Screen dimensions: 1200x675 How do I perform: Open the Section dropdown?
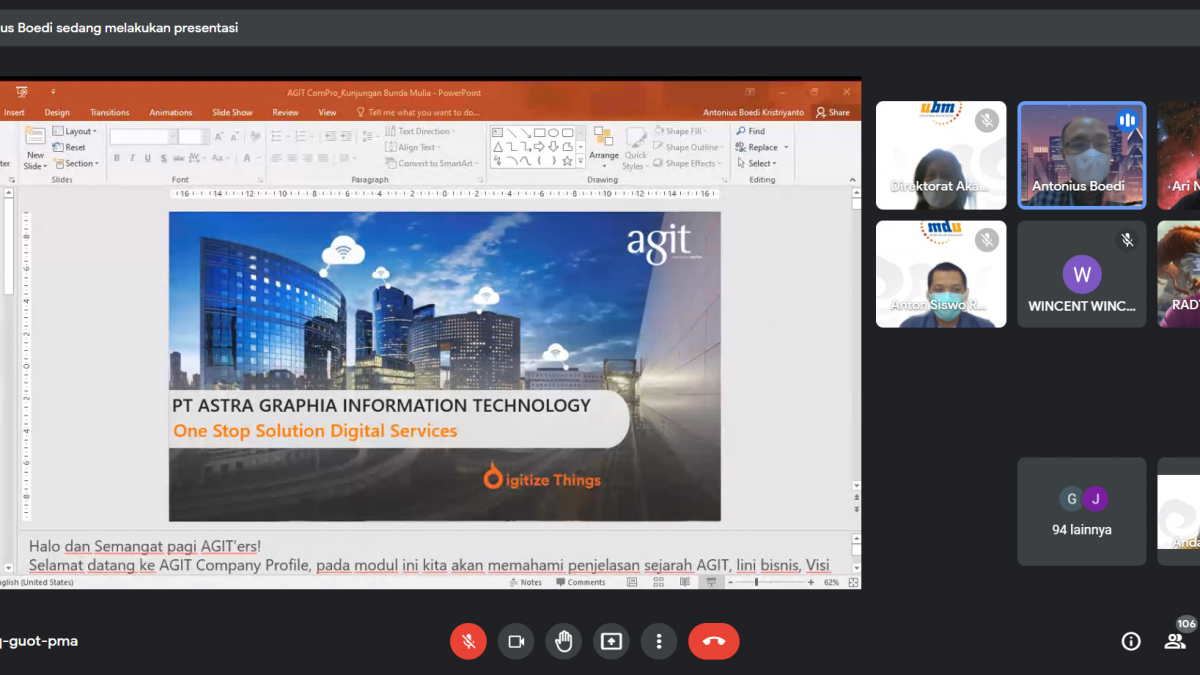tap(76, 164)
